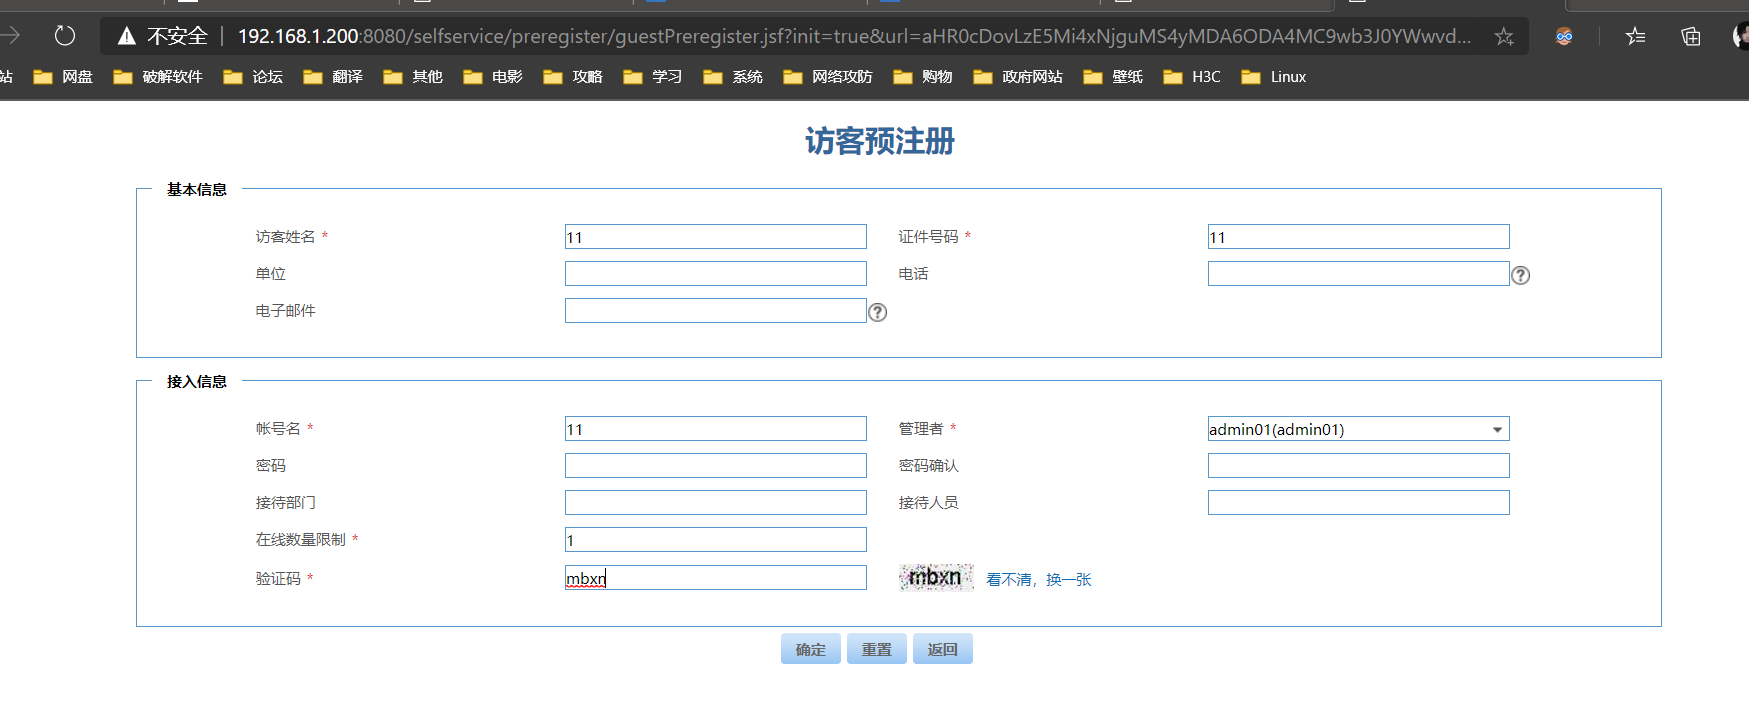Click the not-secure warning triangle icon
The height and width of the screenshot is (724, 1749).
(x=127, y=37)
